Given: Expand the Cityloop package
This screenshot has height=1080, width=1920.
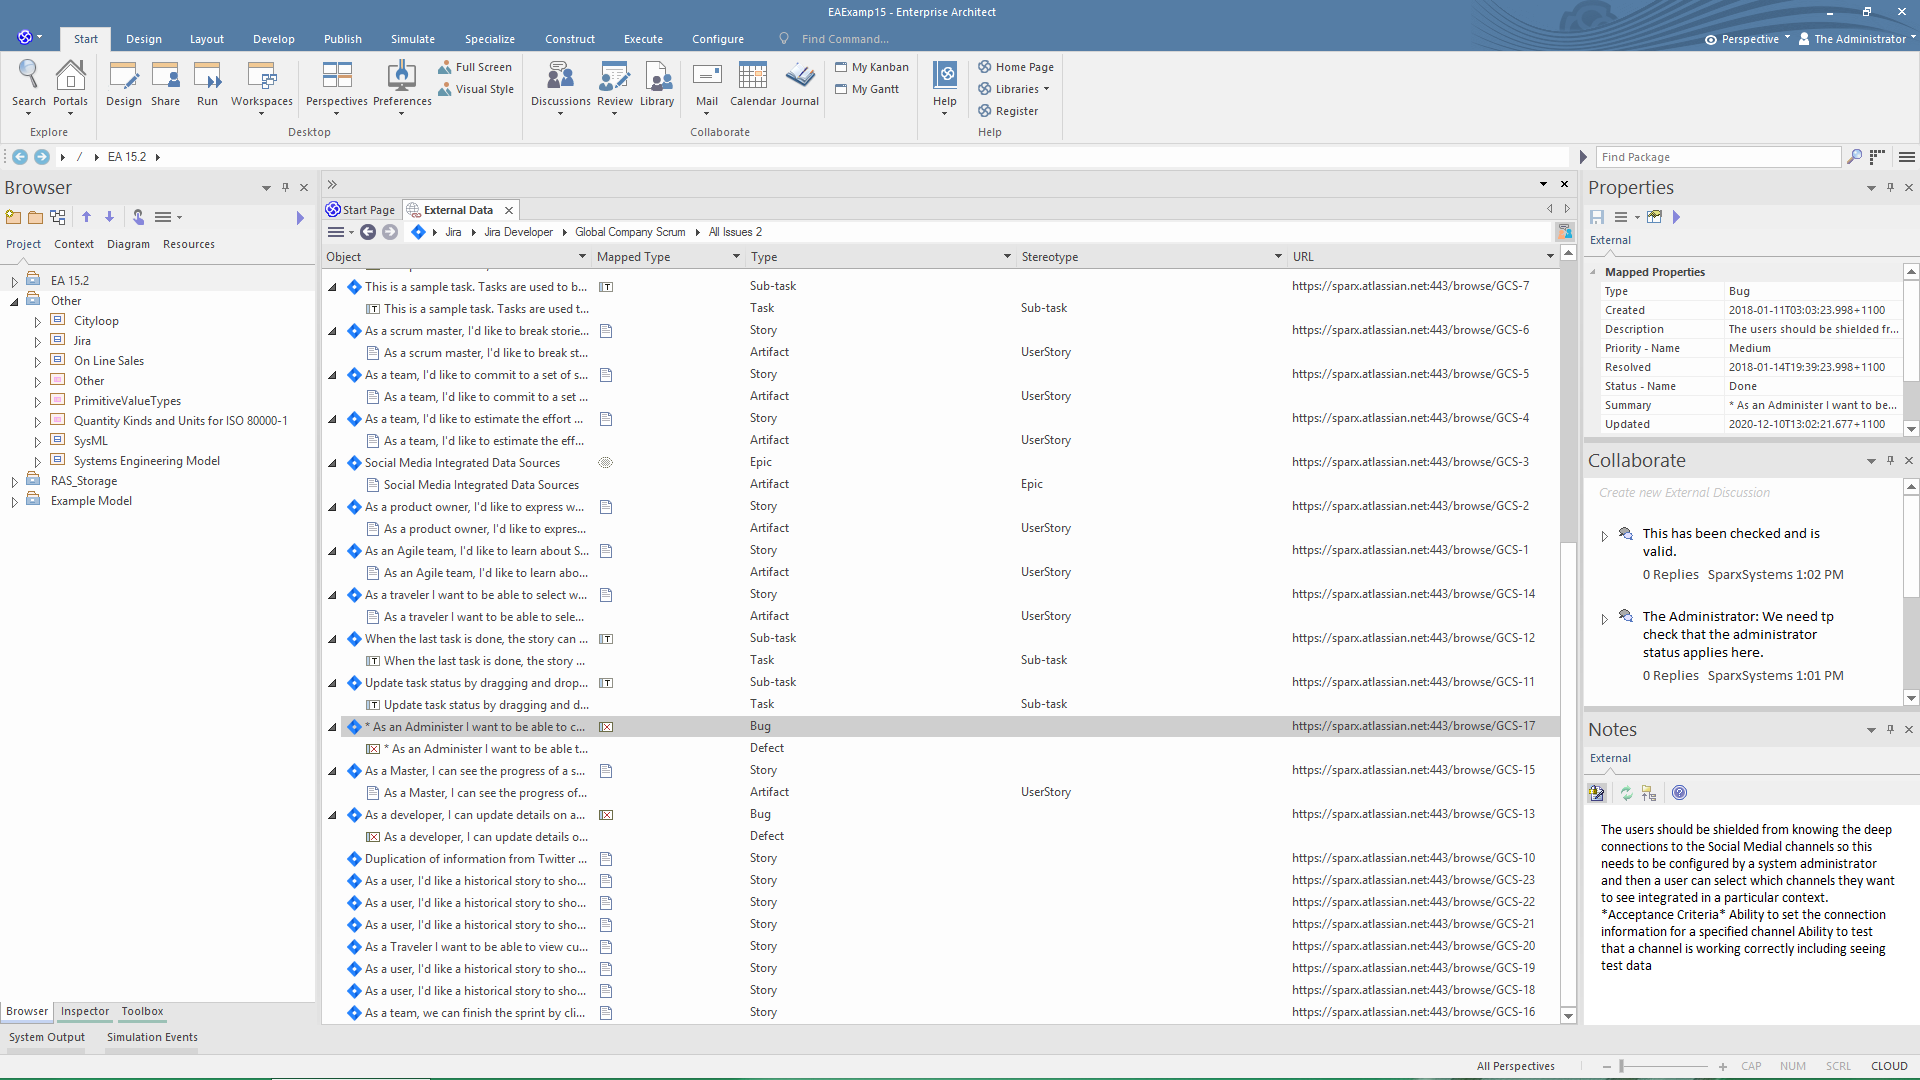Looking at the screenshot, I should point(37,321).
